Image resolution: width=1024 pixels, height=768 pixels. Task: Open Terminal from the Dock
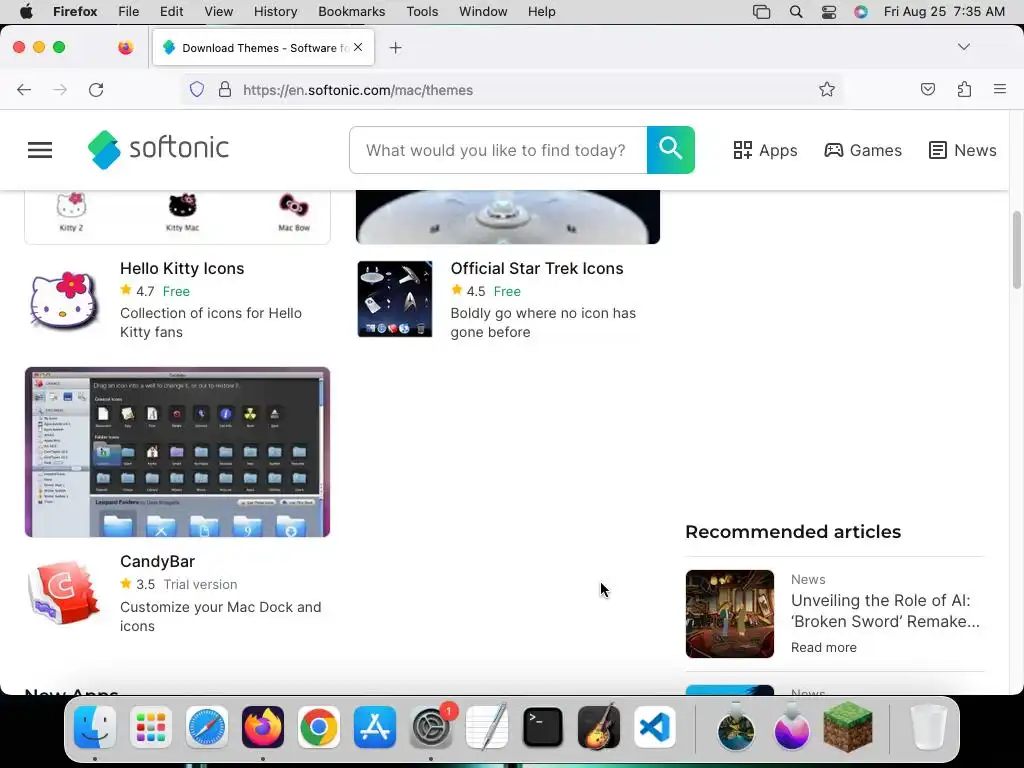tap(543, 727)
